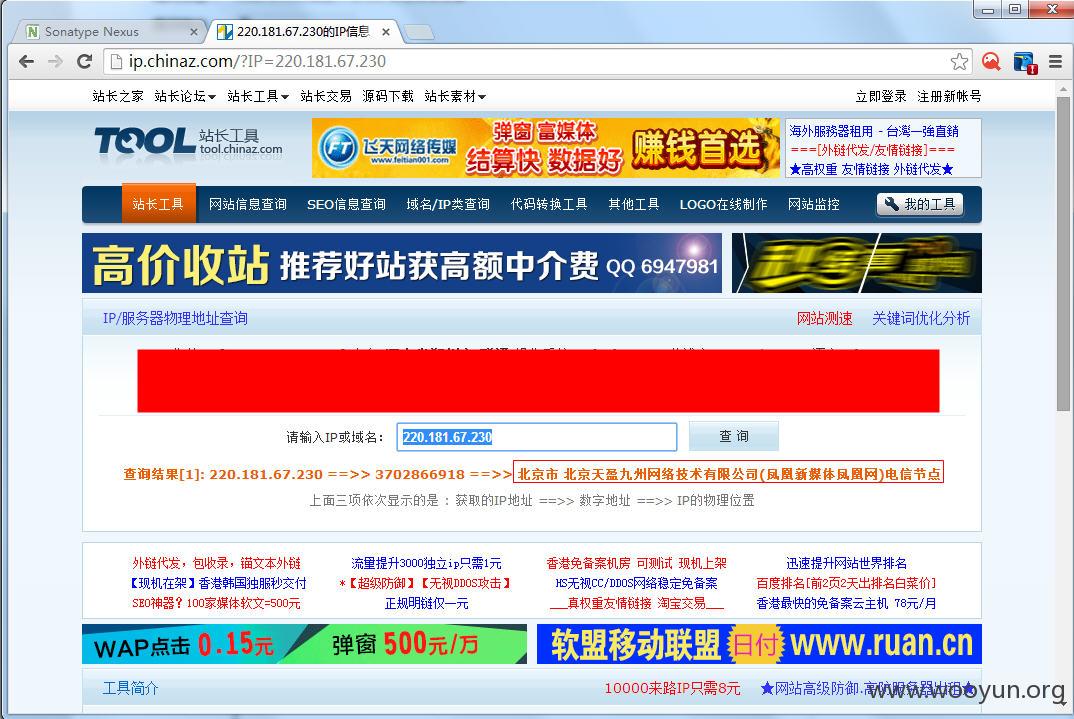Open 香港免备案机房 可测试 link
The width and height of the screenshot is (1074, 719).
636,563
